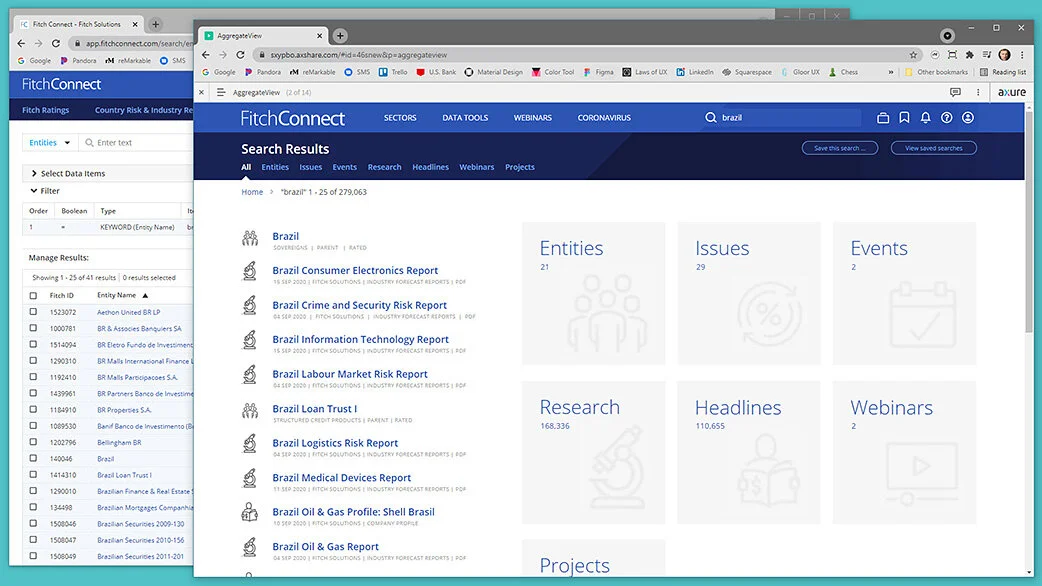Image resolution: width=1042 pixels, height=586 pixels.
Task: Click the brazil search input field
Action: pyautogui.click(x=789, y=118)
